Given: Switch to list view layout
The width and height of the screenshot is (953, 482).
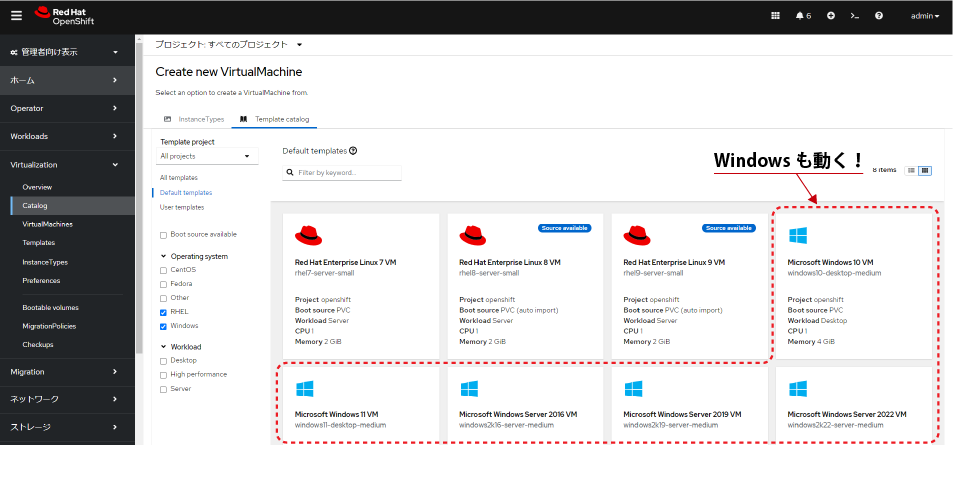Looking at the screenshot, I should [911, 171].
